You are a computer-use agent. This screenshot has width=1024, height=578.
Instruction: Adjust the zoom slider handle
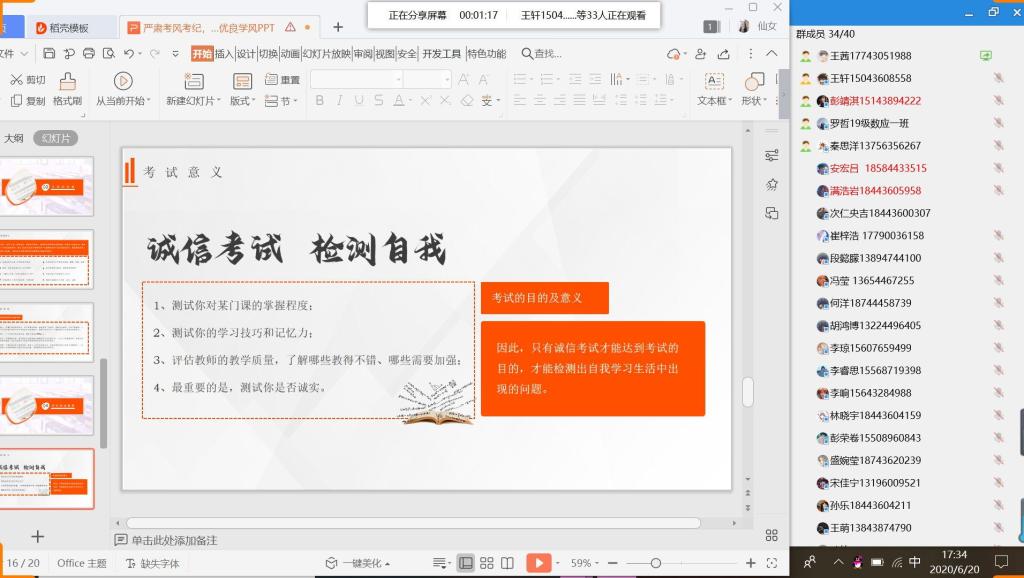[x=656, y=563]
